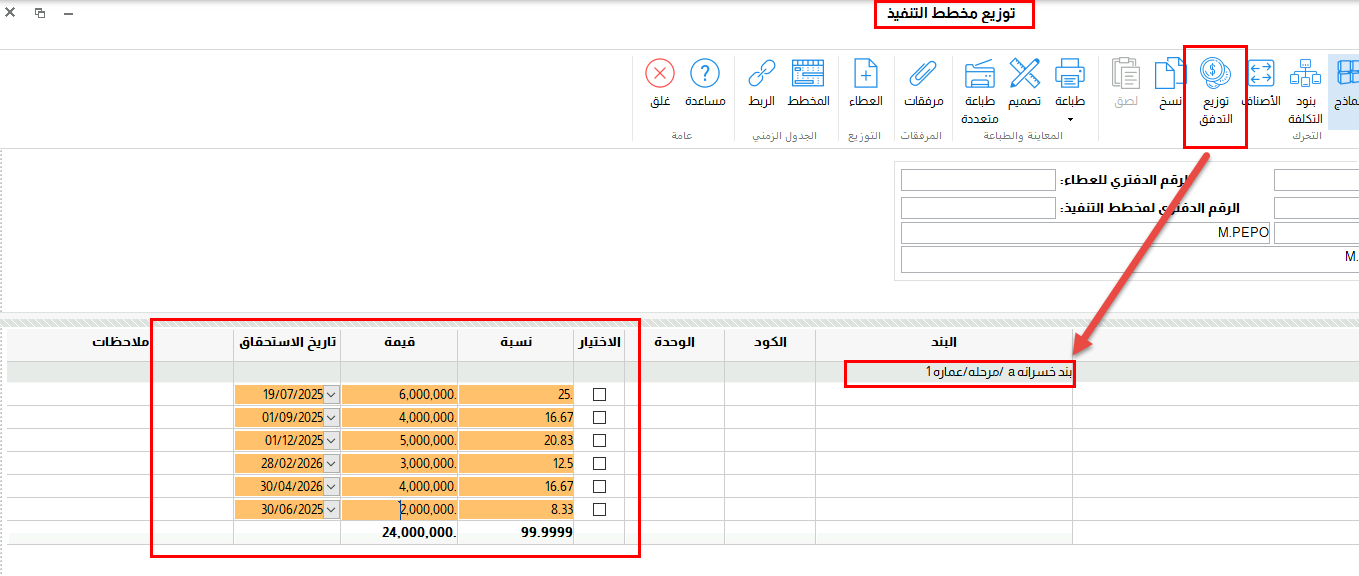
Task: Open مرفقات paperclip attachments icon
Action: [x=923, y=74]
